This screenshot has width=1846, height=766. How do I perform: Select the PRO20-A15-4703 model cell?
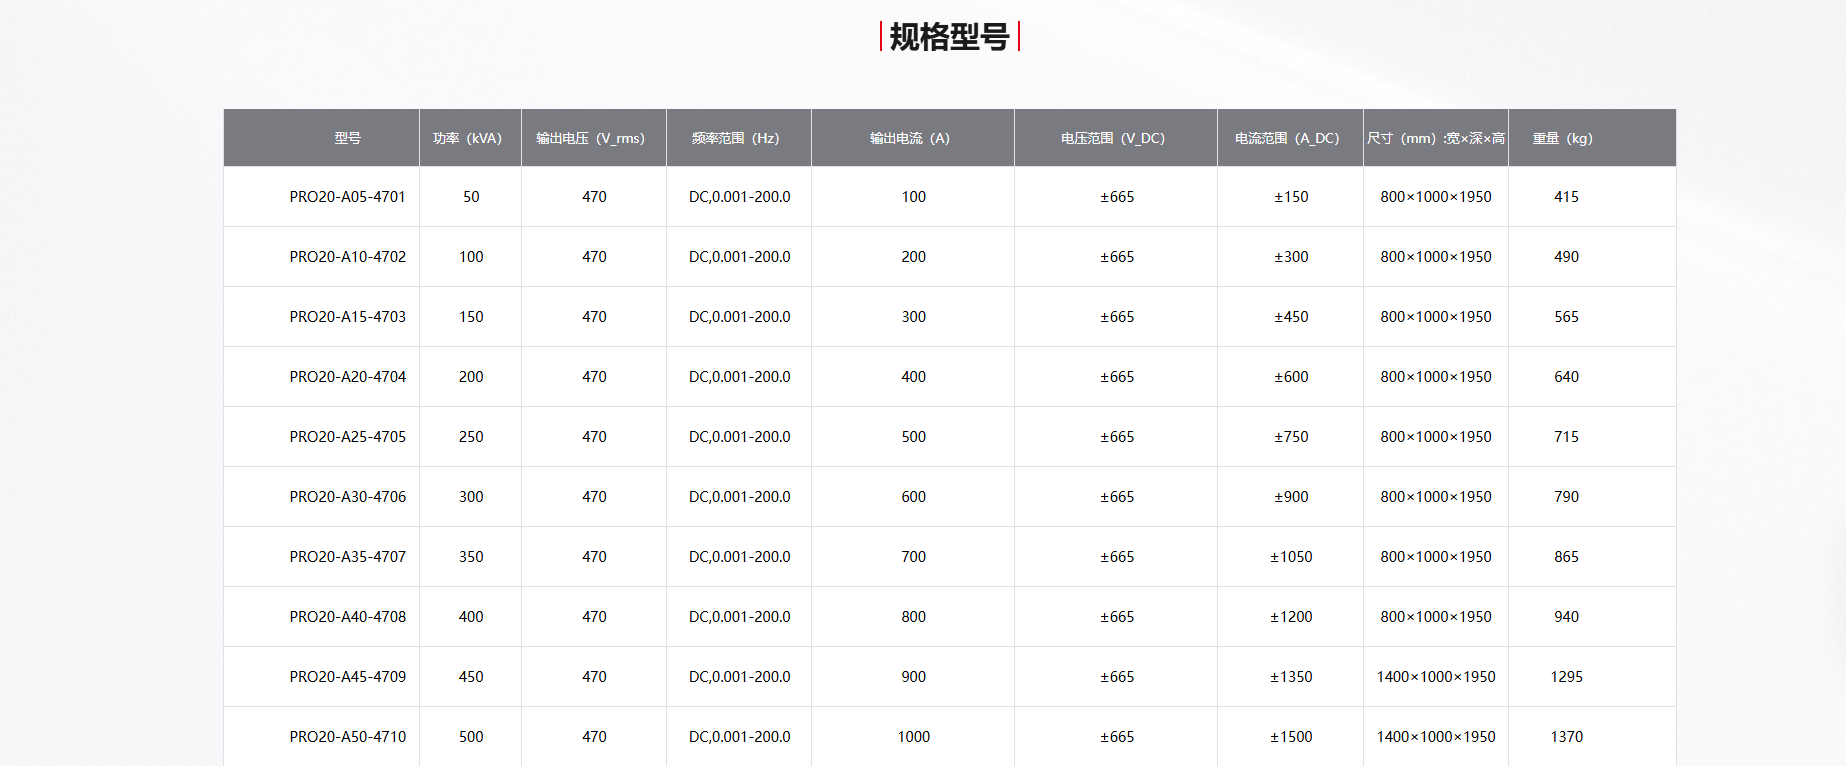click(348, 317)
